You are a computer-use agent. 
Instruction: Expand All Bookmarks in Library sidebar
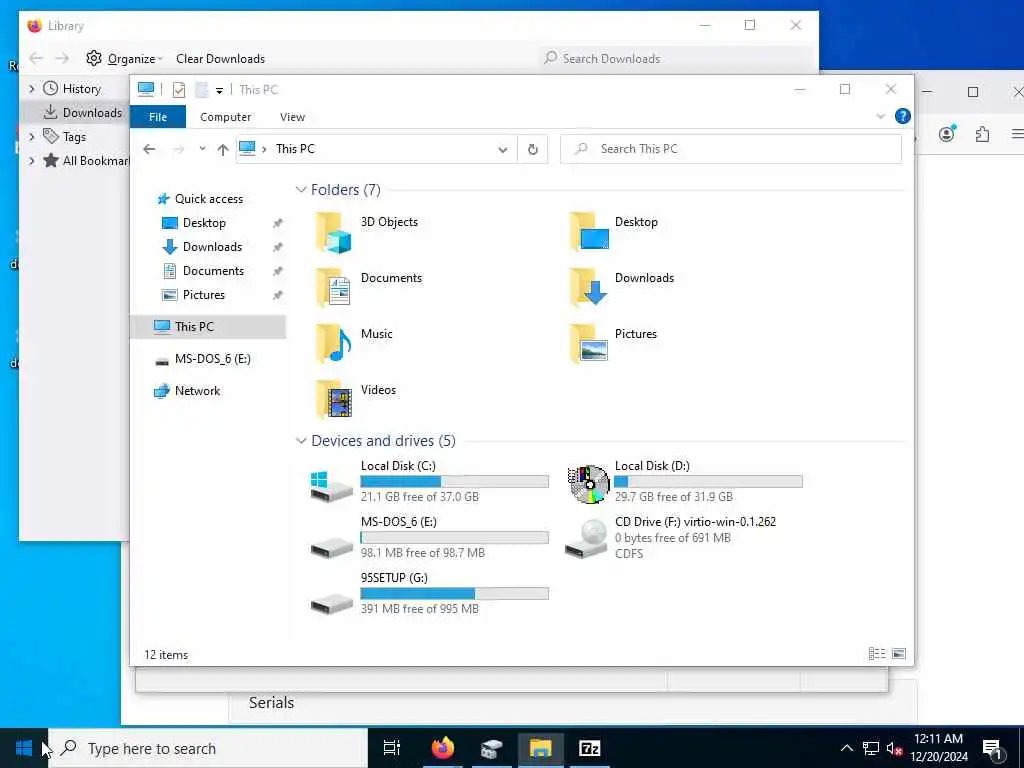click(31, 161)
